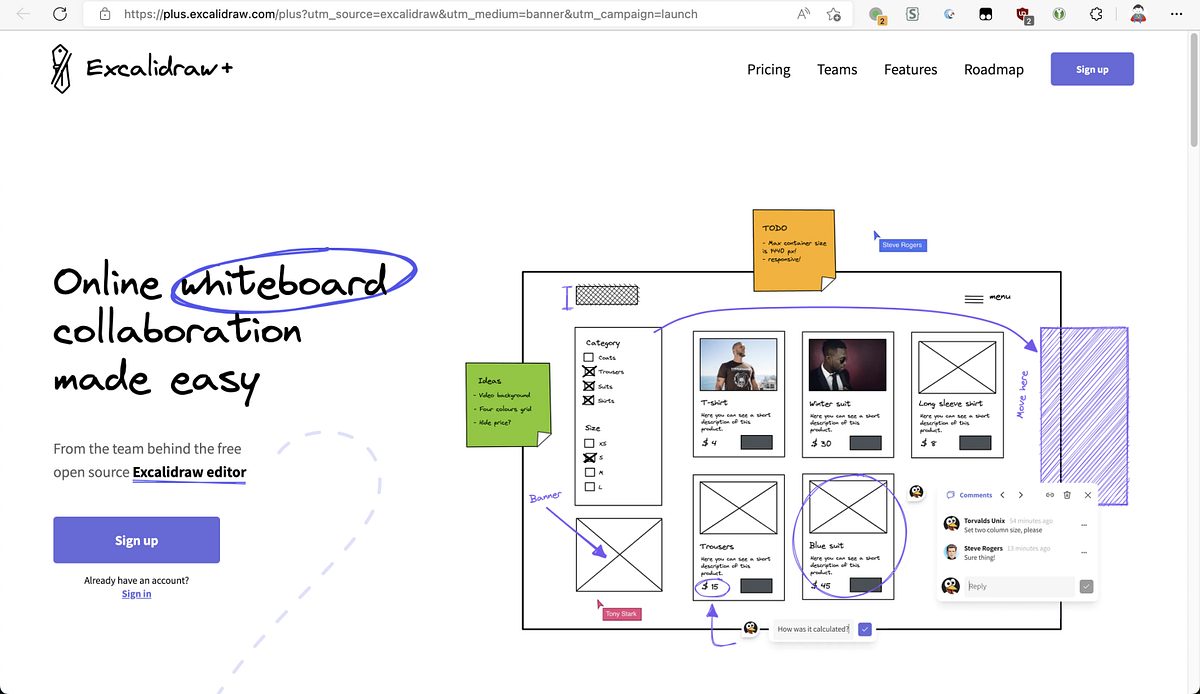Reload the page with the browser refresh icon
The width and height of the screenshot is (1200, 694).
point(59,14)
